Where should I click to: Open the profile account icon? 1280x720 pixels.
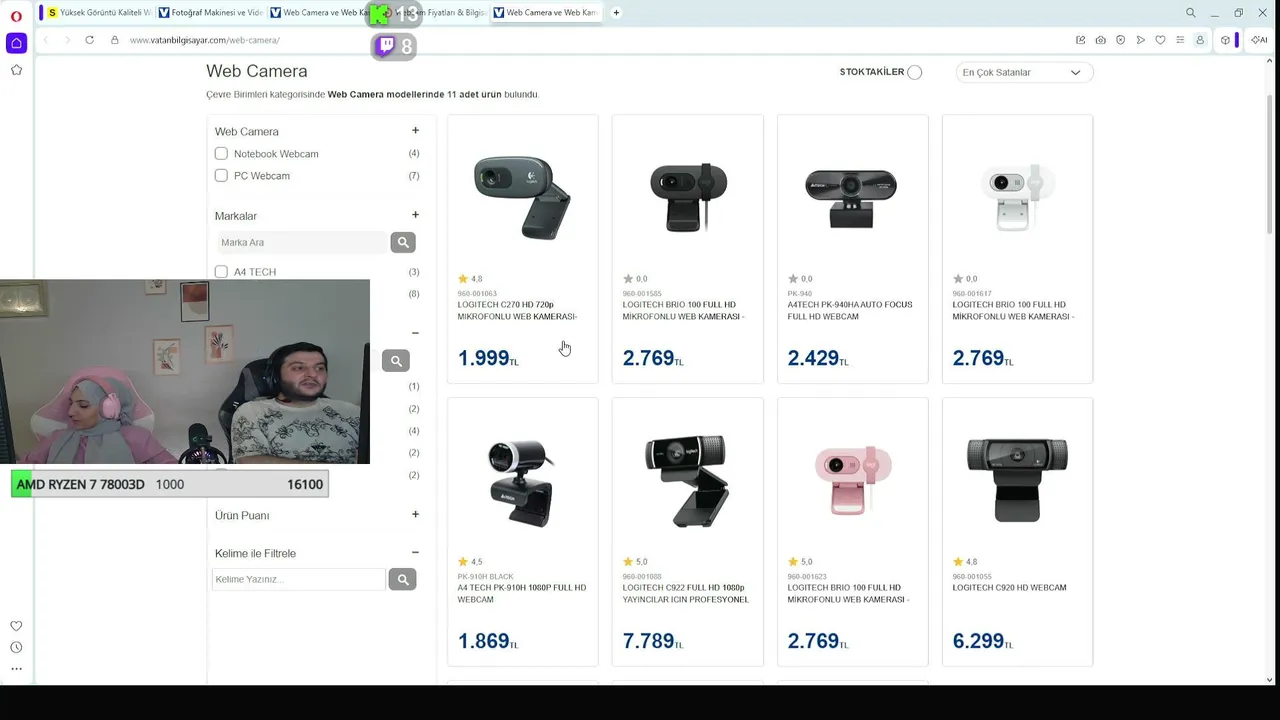click(1200, 40)
